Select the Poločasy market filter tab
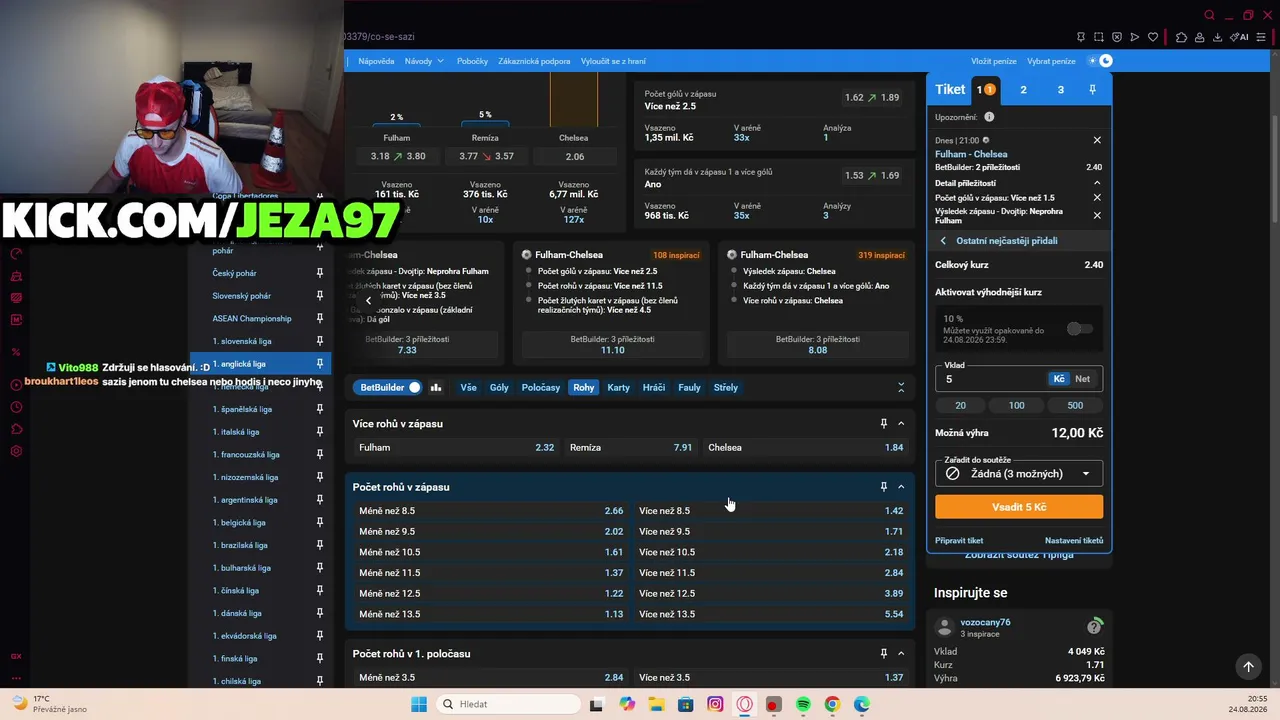The width and height of the screenshot is (1280, 720). click(541, 388)
